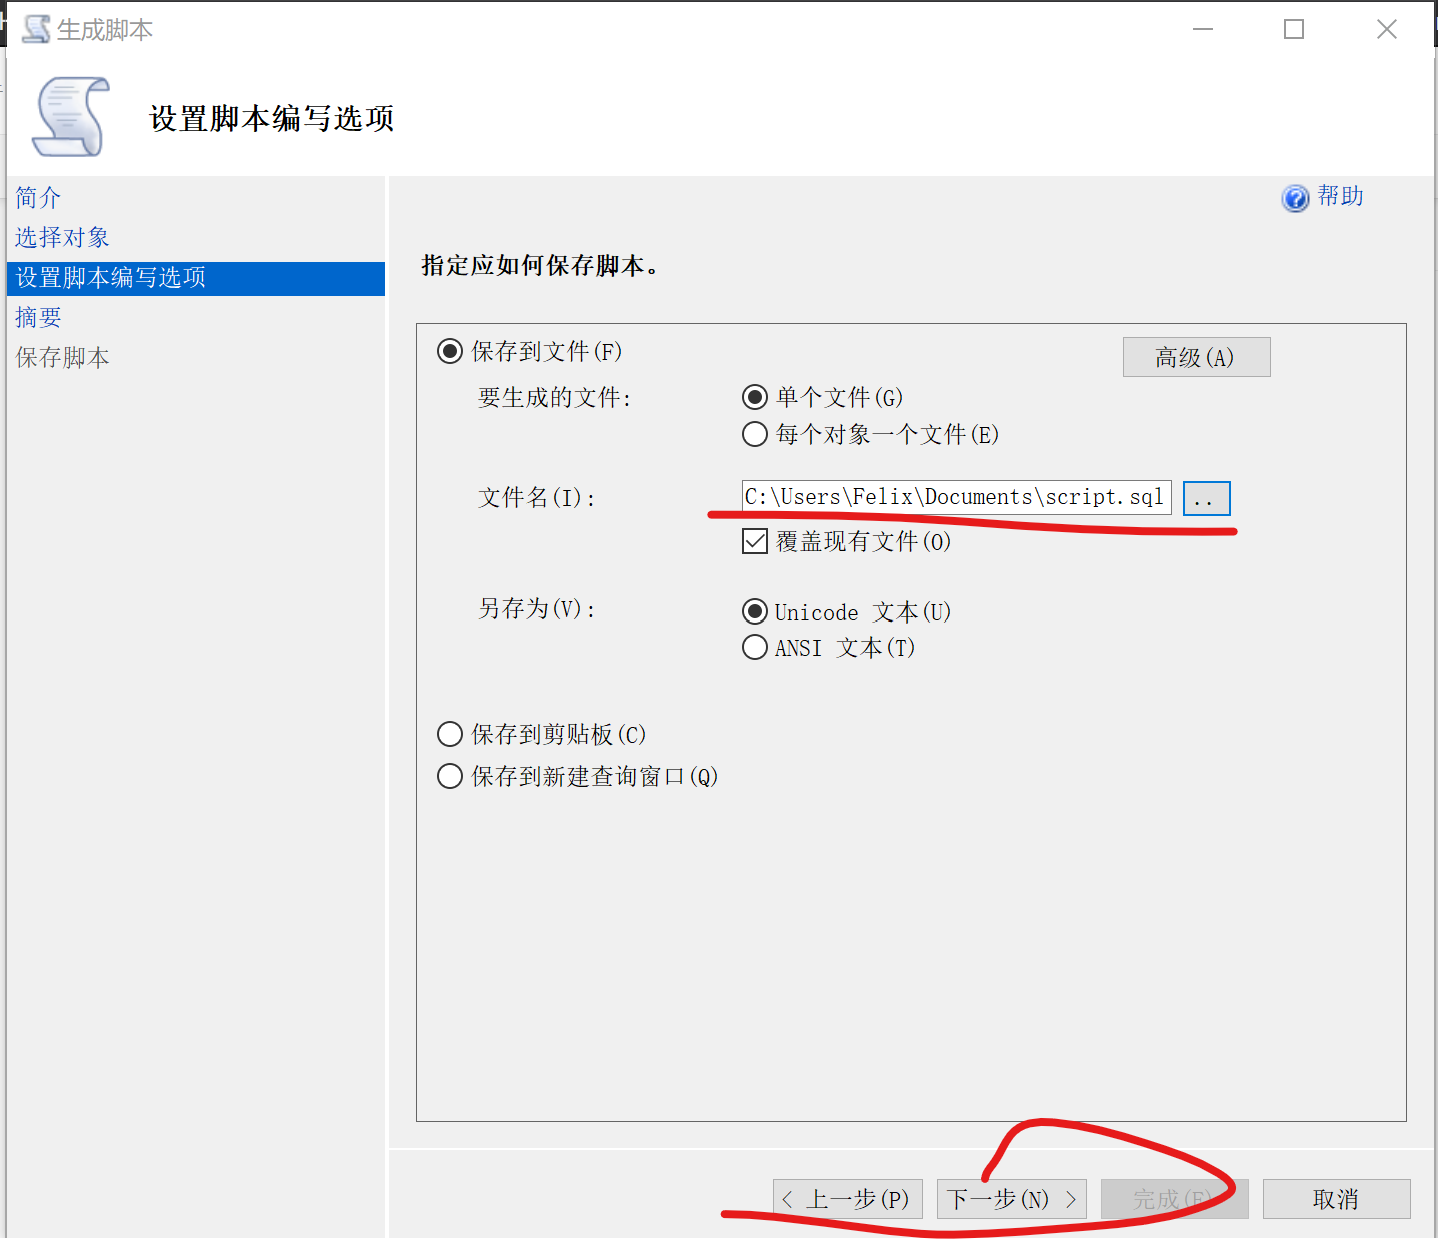This screenshot has height=1240, width=1438.
Task: Click the large script wizard icon
Action: [x=71, y=117]
